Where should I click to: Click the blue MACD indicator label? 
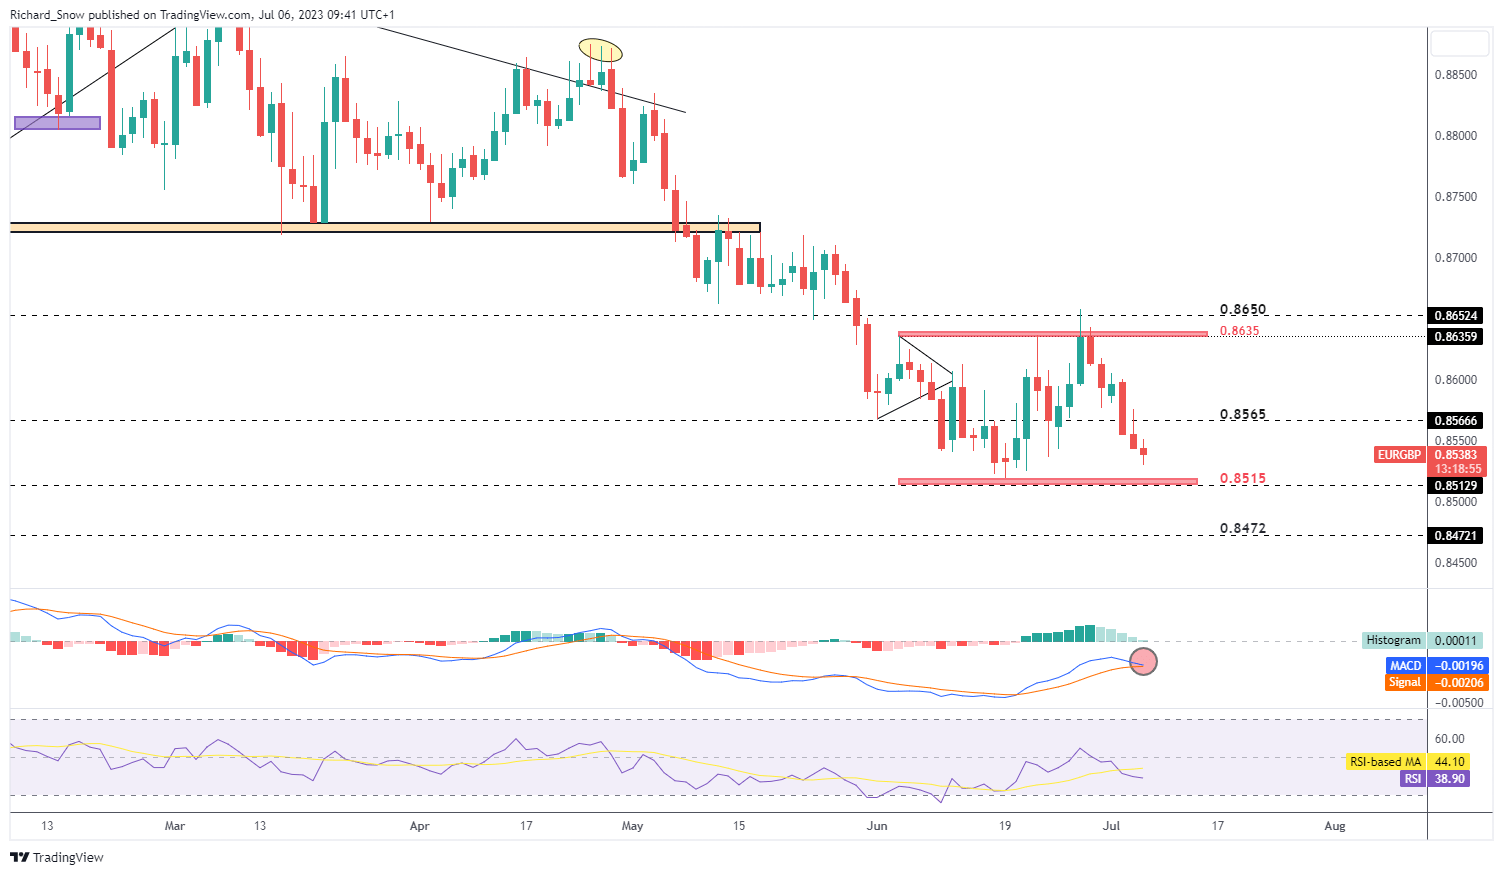(x=1405, y=665)
